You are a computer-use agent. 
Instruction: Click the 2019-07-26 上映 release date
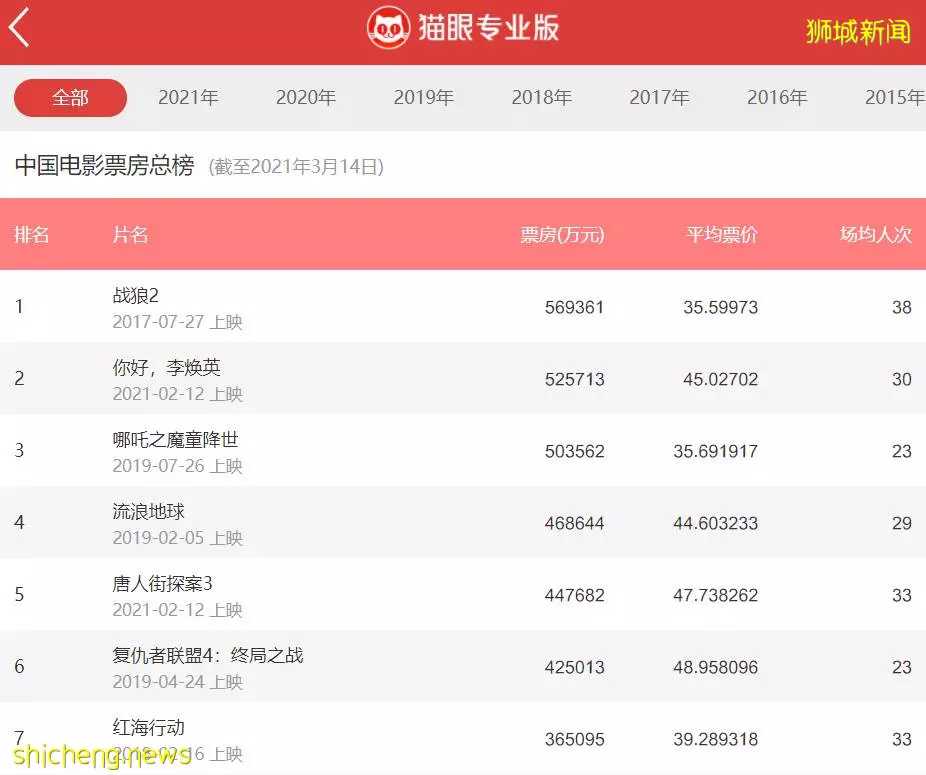point(178,466)
